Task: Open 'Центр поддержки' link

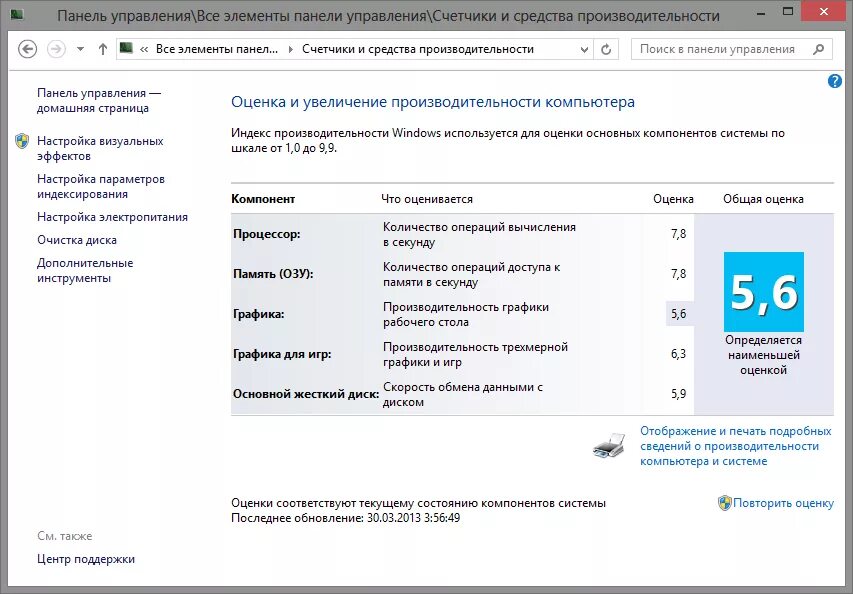Action: point(86,559)
